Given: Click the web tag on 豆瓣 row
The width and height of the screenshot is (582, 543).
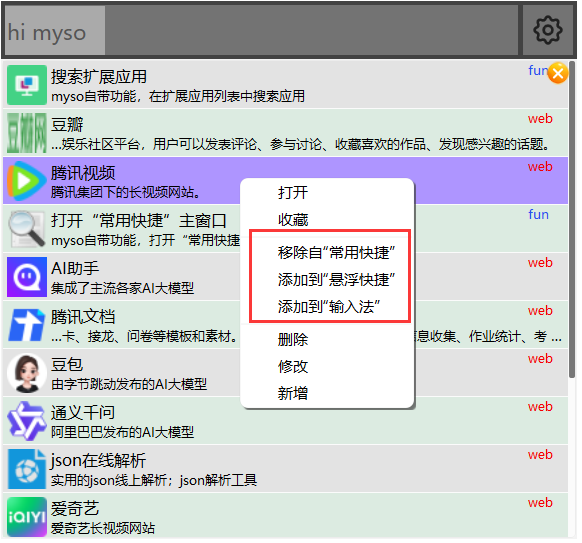Looking at the screenshot, I should coord(540,119).
